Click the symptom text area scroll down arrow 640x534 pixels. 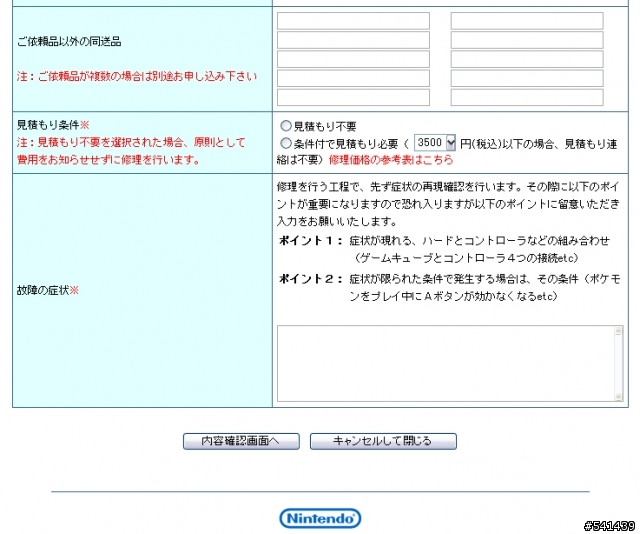point(619,396)
